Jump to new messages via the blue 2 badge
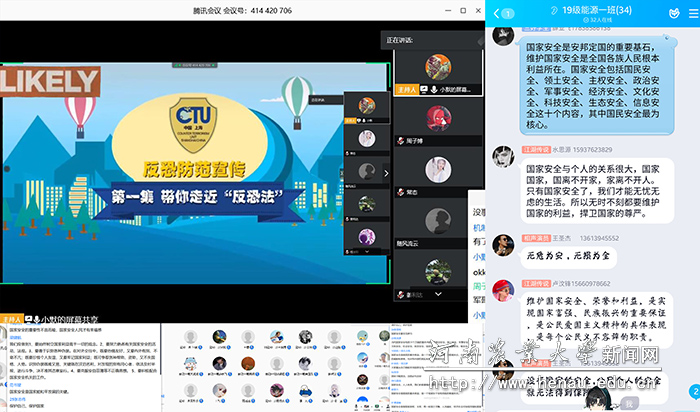 click(694, 392)
